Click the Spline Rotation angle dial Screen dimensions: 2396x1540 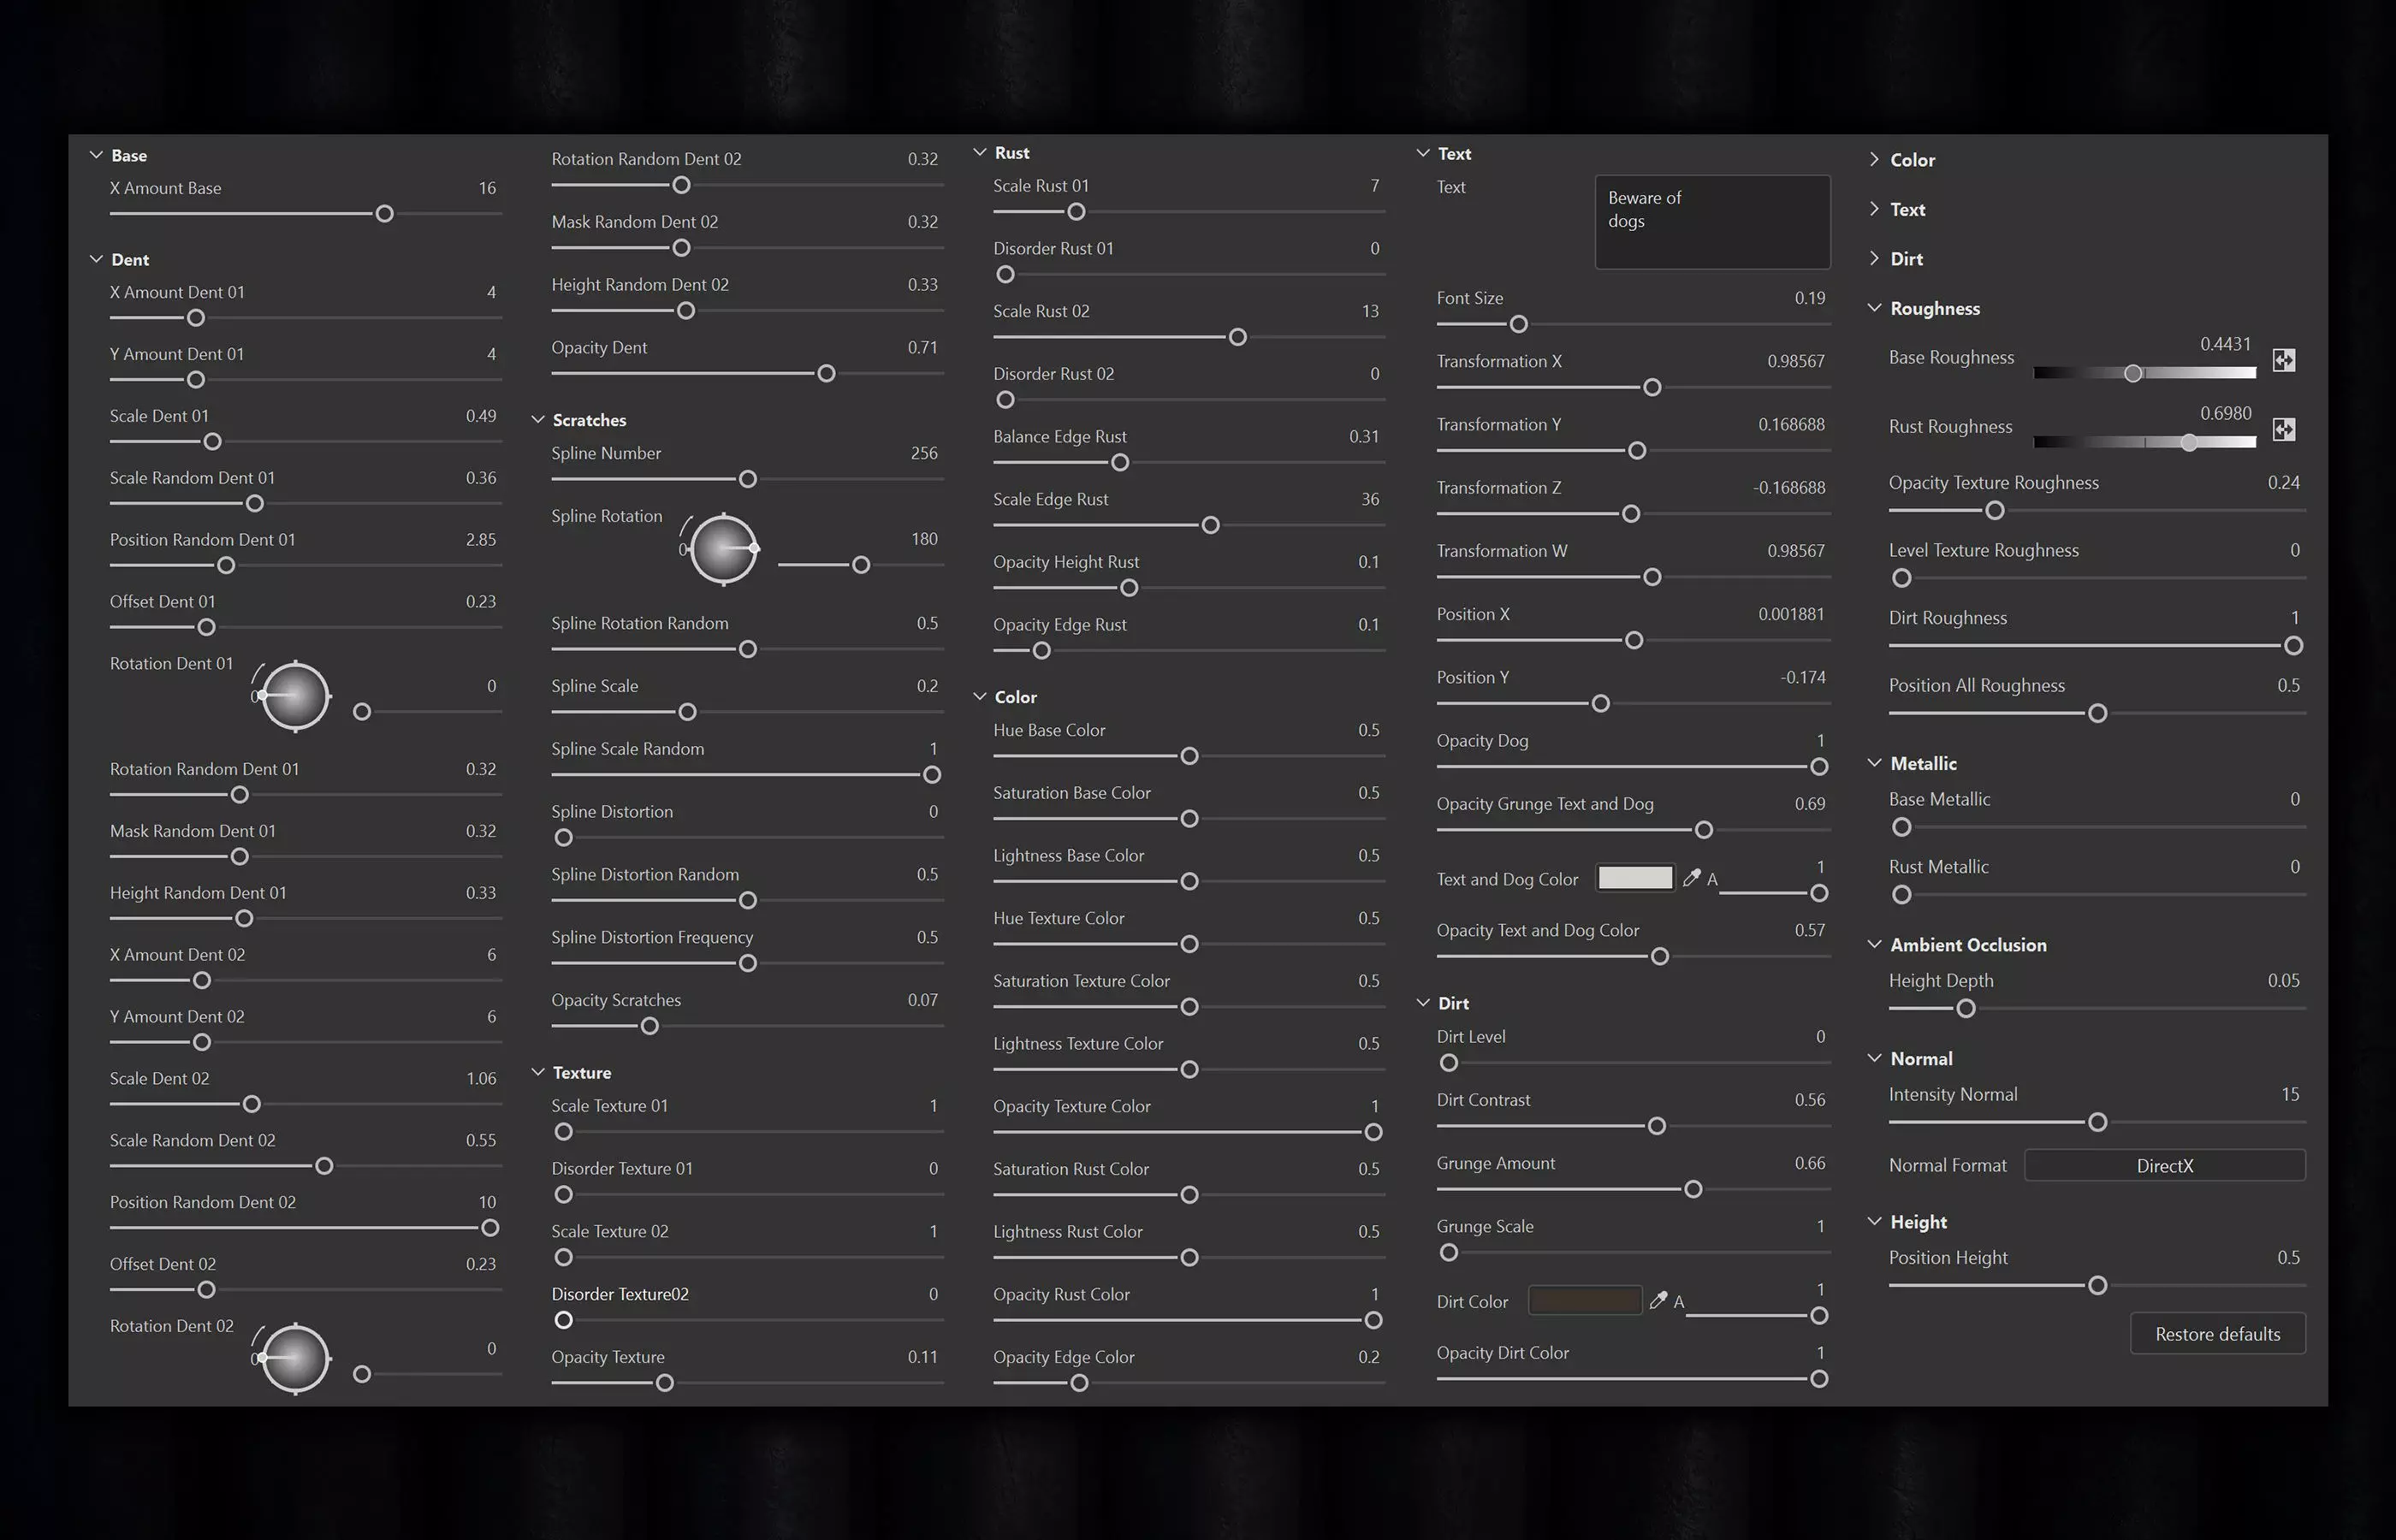(723, 548)
